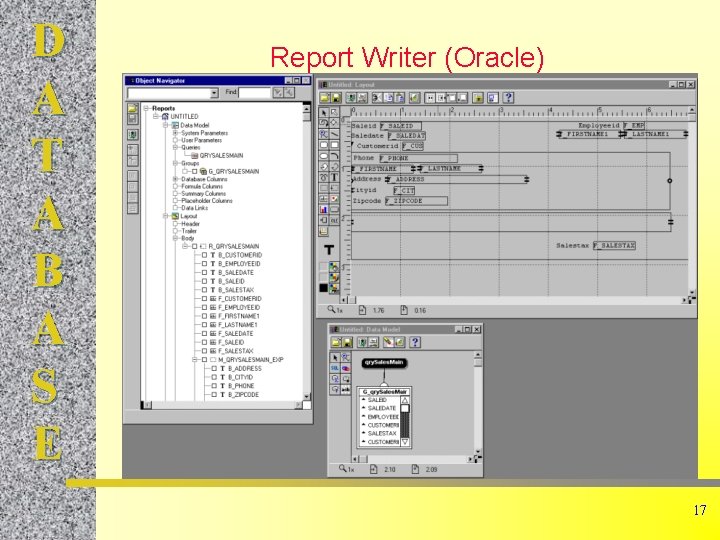Click the box beside B_ADDRESS
The image size is (720, 540).
[x=214, y=368]
